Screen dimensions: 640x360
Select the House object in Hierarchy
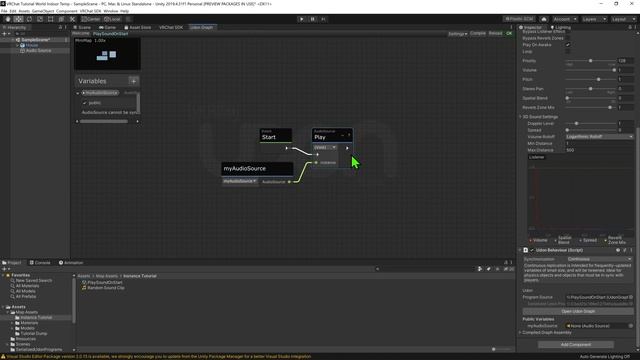coord(31,45)
